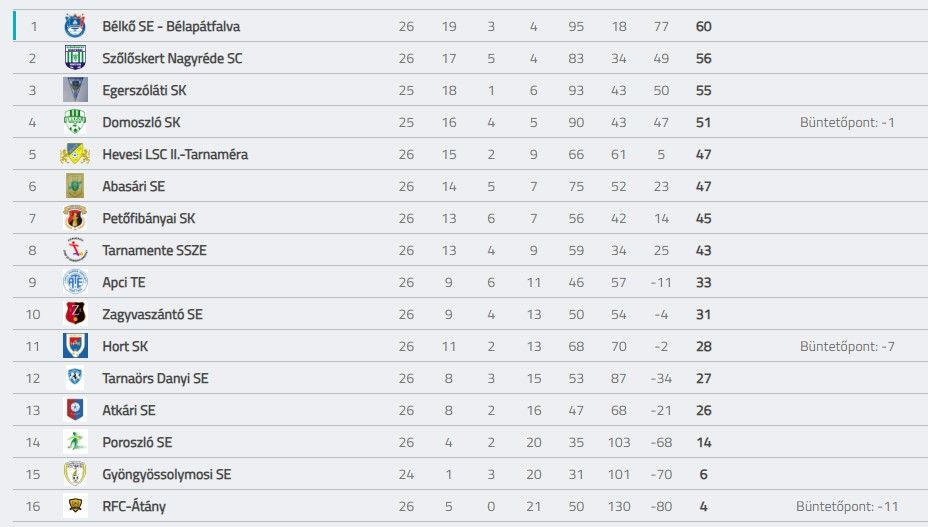
Task: Click the Hevesi LSC II.-Tarnaméra crest
Action: pos(75,154)
